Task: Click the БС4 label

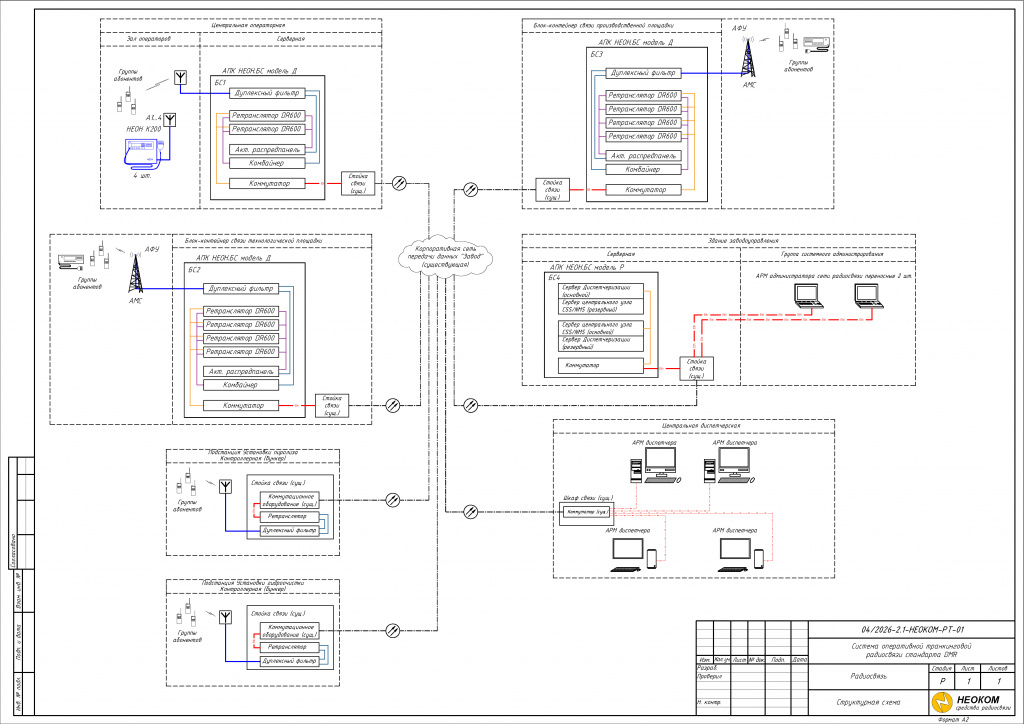Action: coord(554,277)
